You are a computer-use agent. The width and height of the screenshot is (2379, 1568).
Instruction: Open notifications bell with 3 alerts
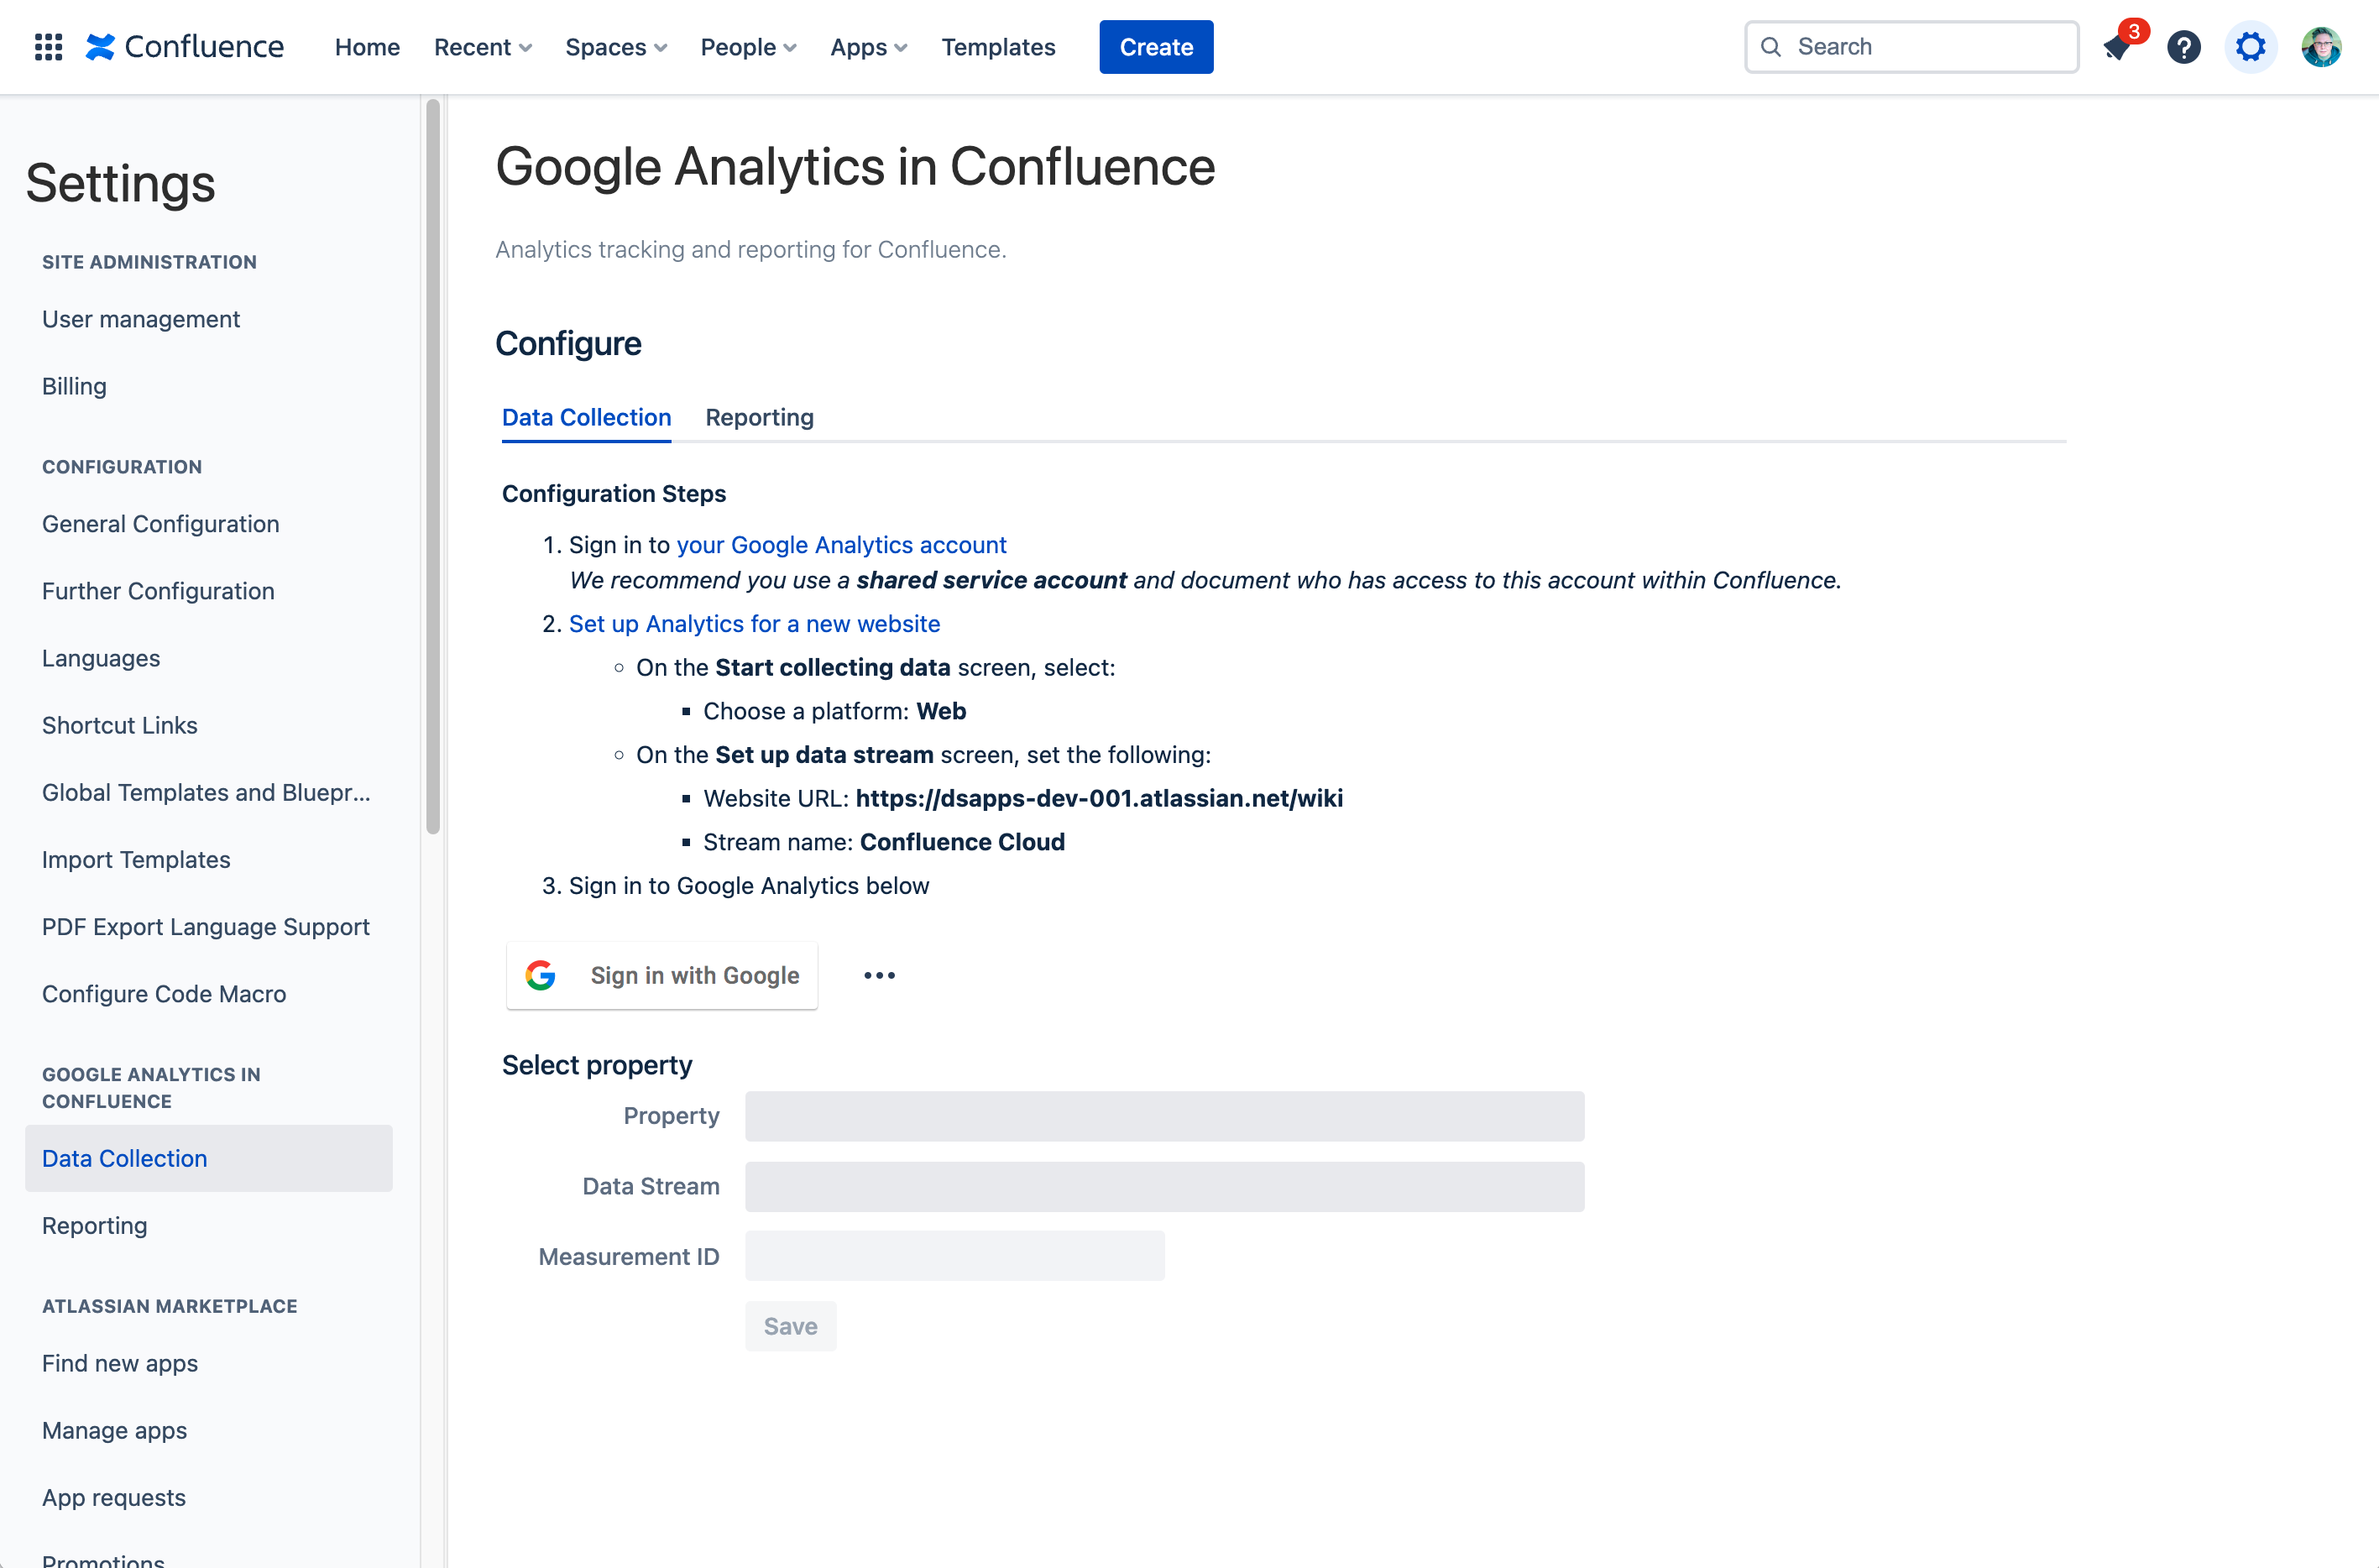click(x=2117, y=47)
